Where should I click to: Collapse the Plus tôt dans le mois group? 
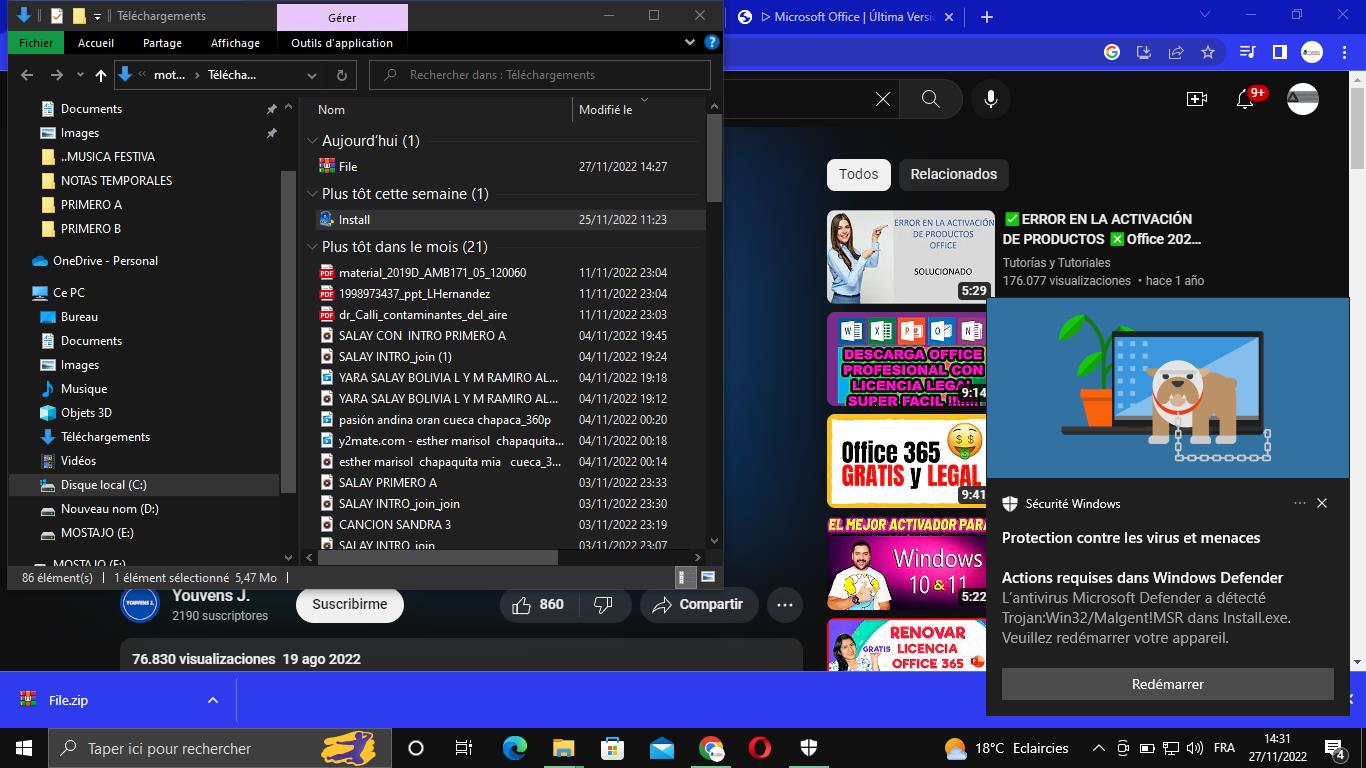pyautogui.click(x=313, y=247)
